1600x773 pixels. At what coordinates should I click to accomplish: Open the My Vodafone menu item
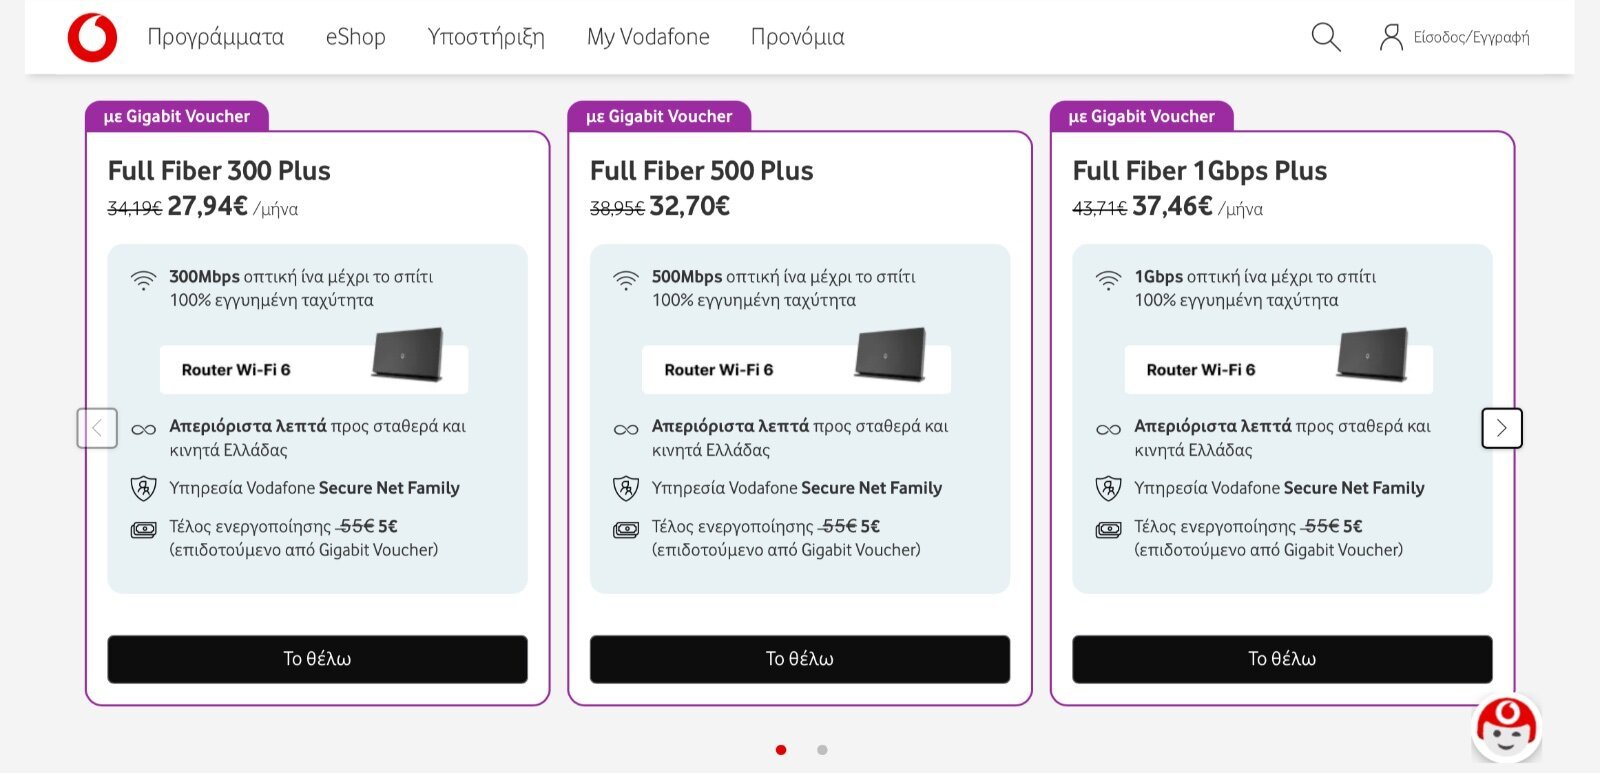point(648,37)
